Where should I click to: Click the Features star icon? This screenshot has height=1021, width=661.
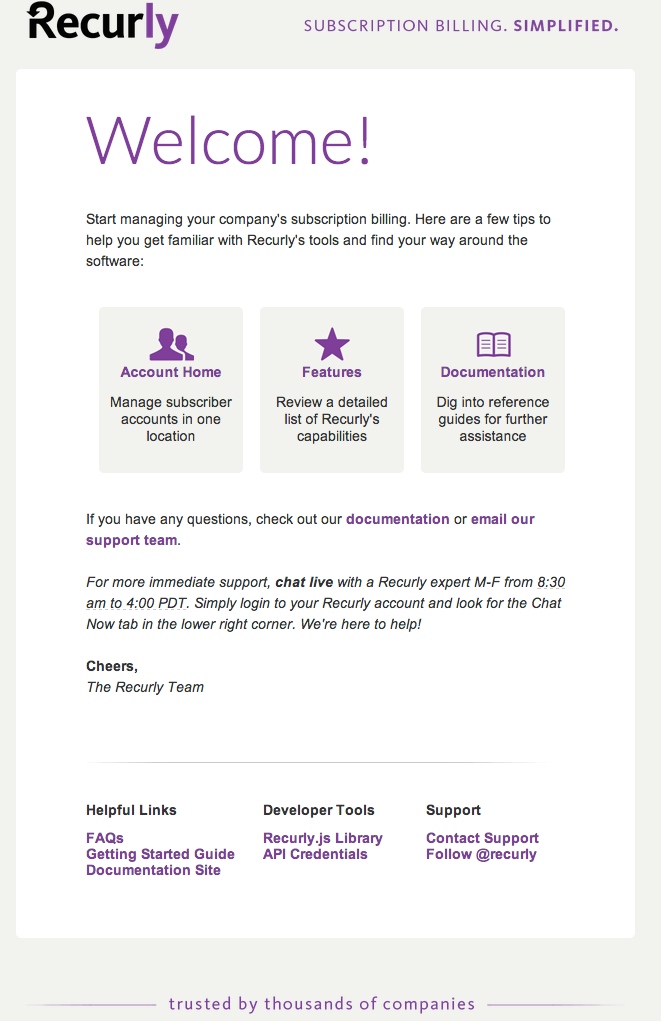pos(332,344)
